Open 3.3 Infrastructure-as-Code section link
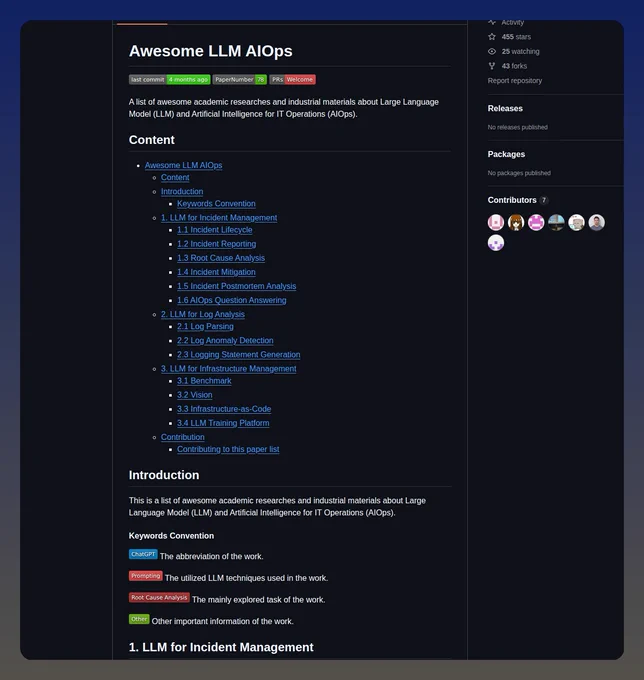 coord(224,409)
